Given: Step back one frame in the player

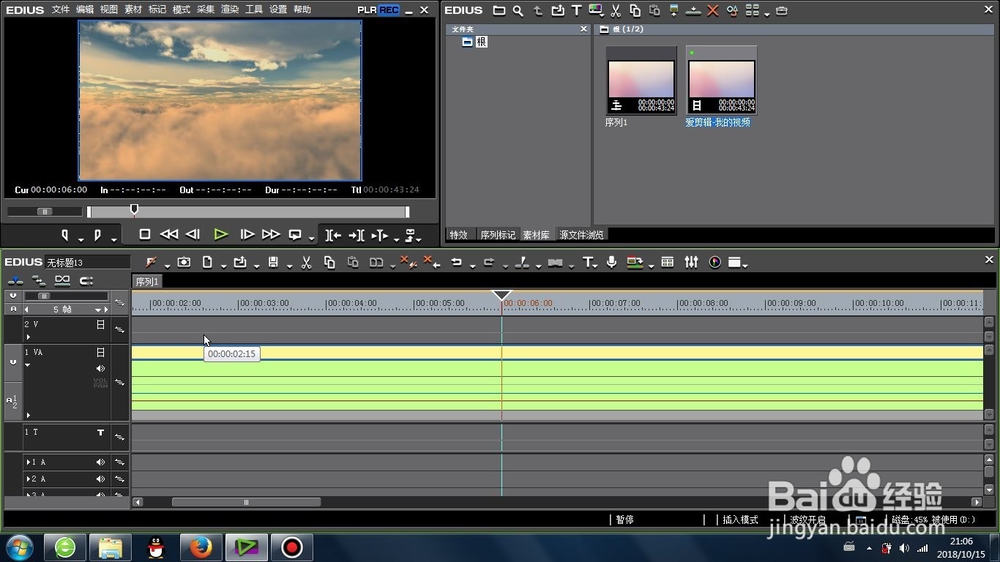Looking at the screenshot, I should click(x=193, y=235).
